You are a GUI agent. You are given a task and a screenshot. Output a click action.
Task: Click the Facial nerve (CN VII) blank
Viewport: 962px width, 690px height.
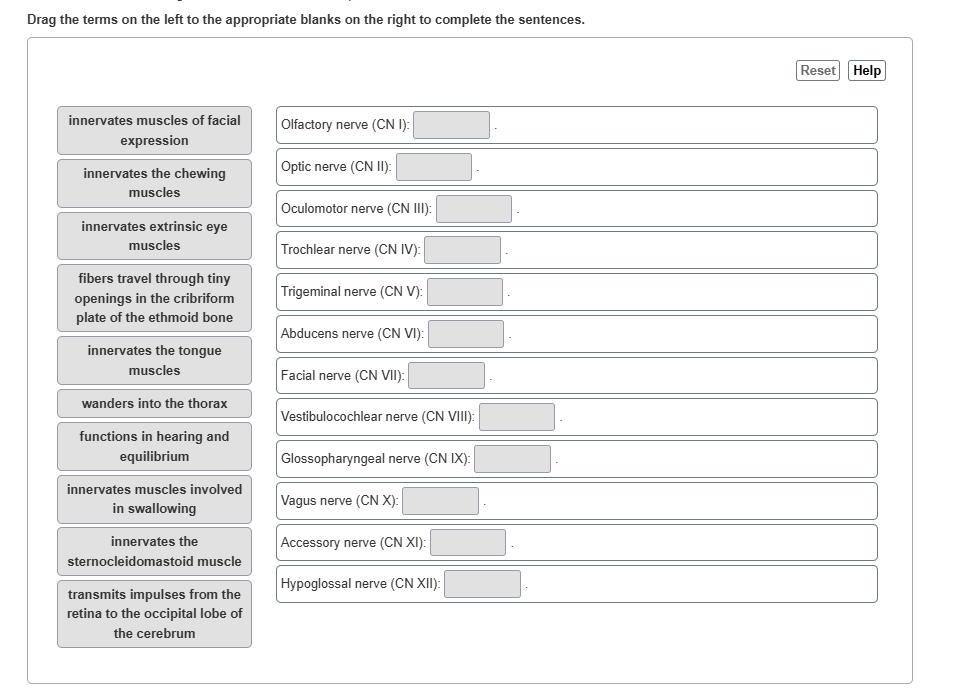point(446,376)
